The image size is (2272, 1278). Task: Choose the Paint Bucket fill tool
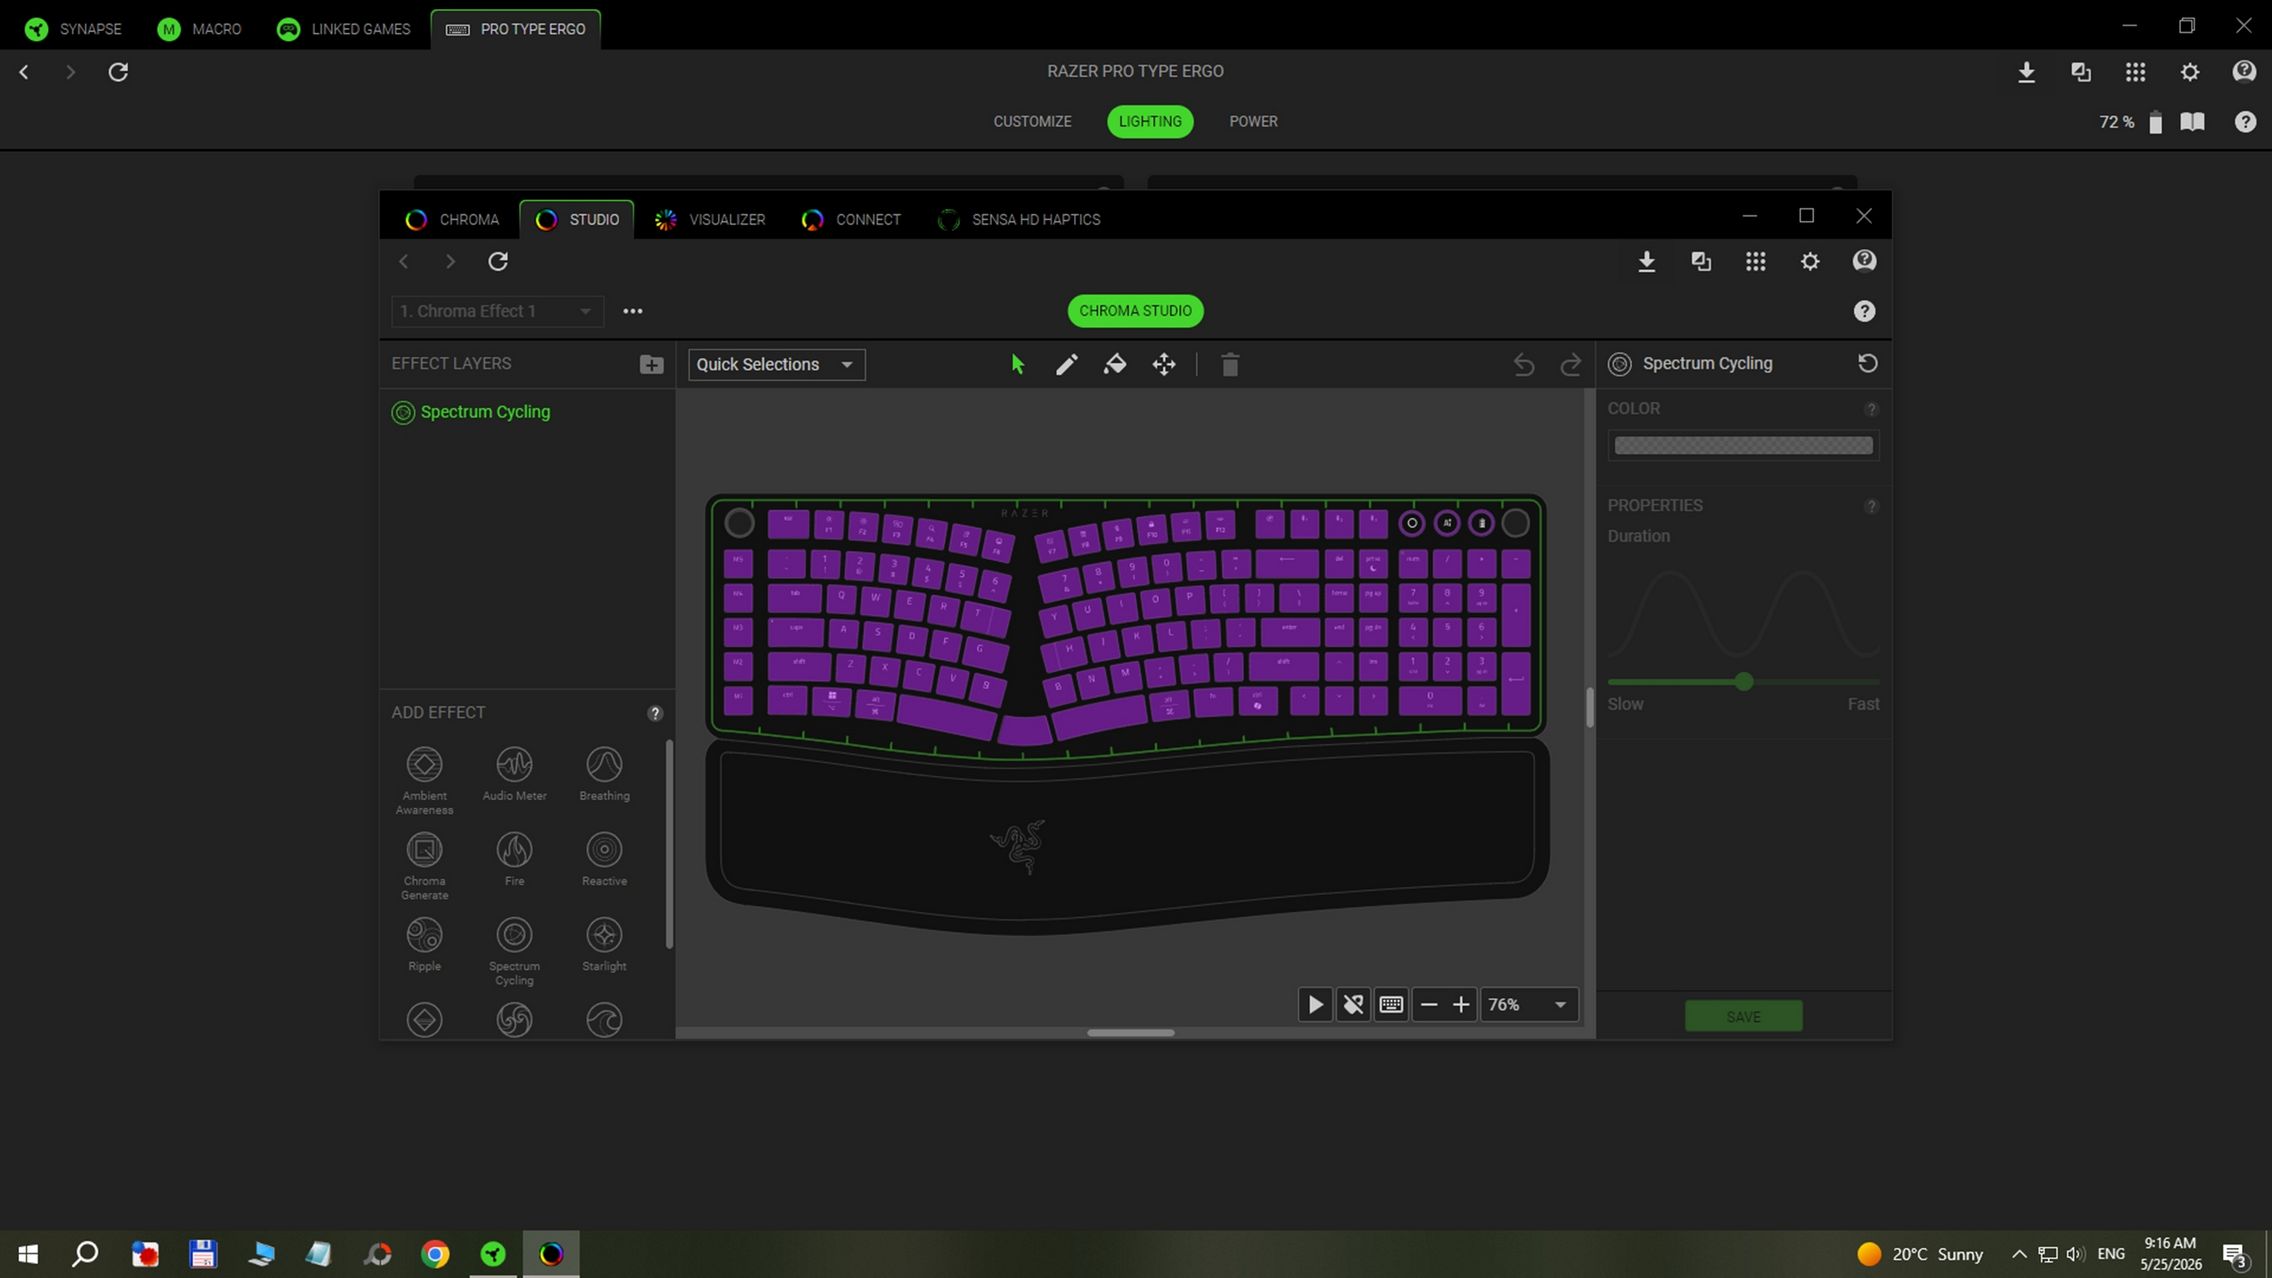pos(1115,365)
